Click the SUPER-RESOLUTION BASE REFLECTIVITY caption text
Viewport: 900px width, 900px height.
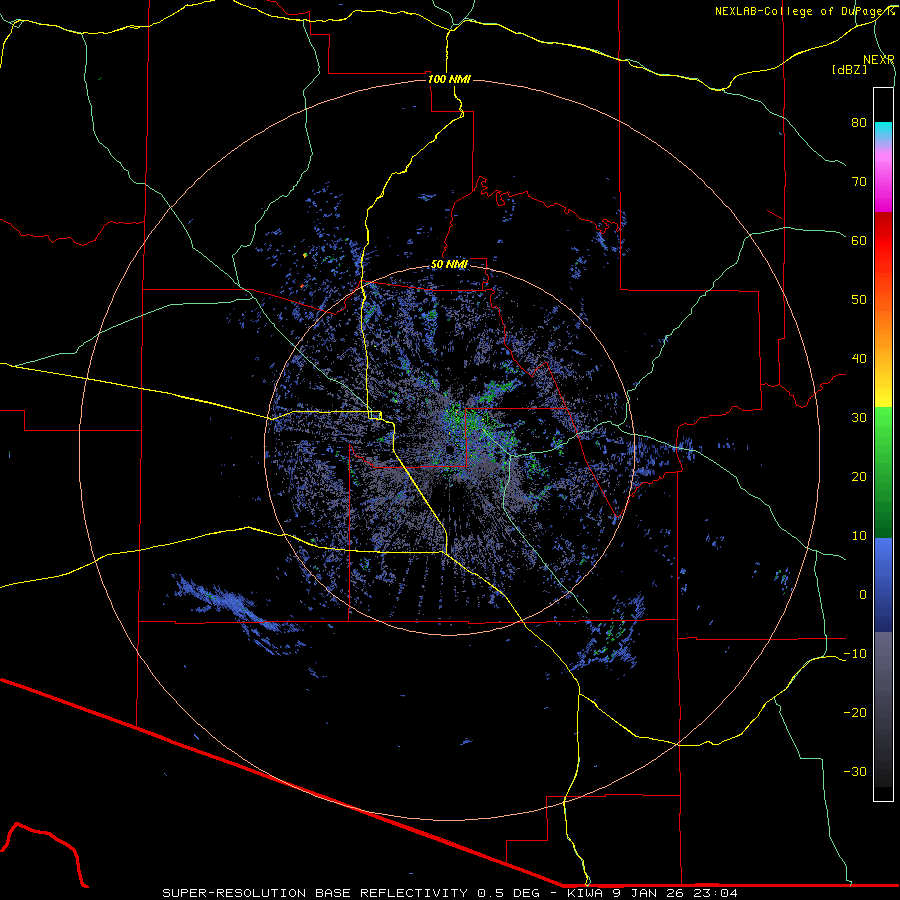point(315,893)
